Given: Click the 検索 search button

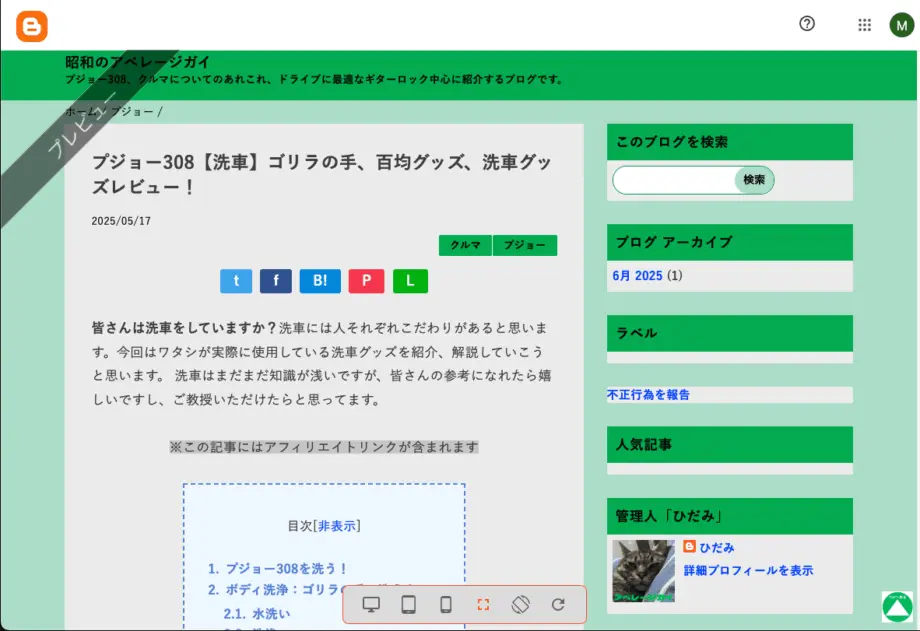Looking at the screenshot, I should click(754, 180).
